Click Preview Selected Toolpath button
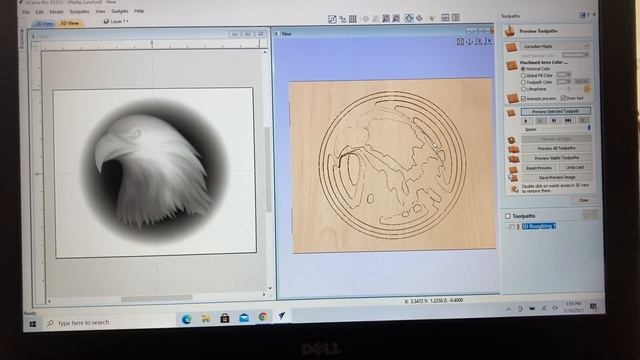The width and height of the screenshot is (640, 360). 556,111
